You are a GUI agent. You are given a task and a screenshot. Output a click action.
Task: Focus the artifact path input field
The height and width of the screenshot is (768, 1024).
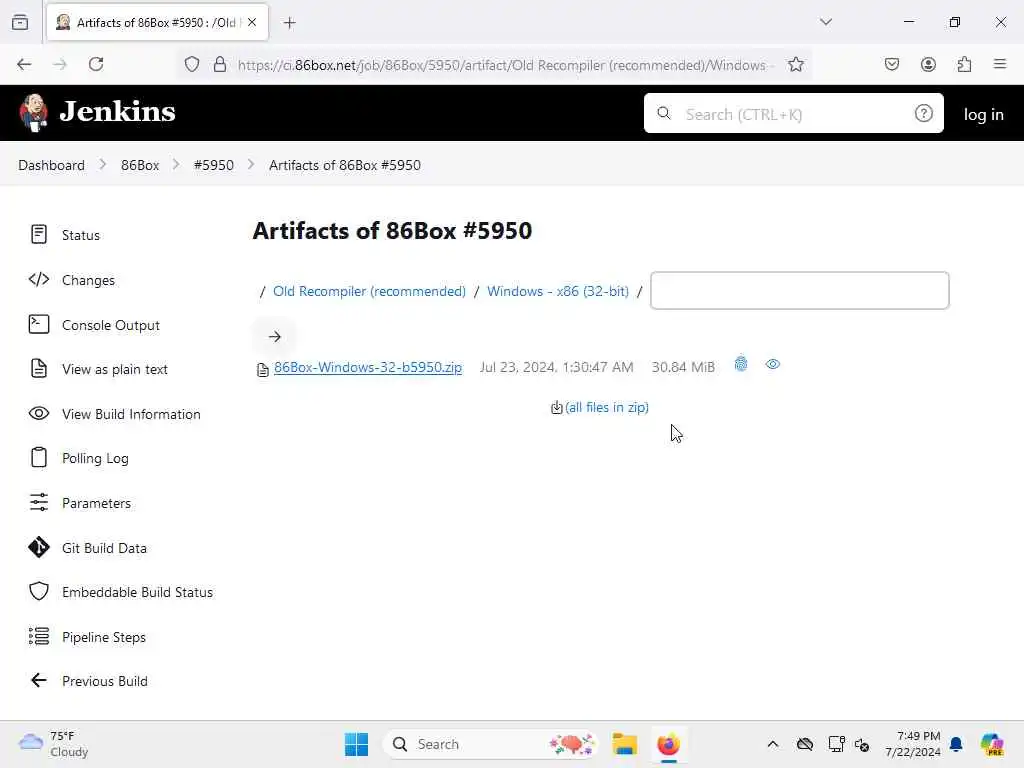tap(799, 291)
